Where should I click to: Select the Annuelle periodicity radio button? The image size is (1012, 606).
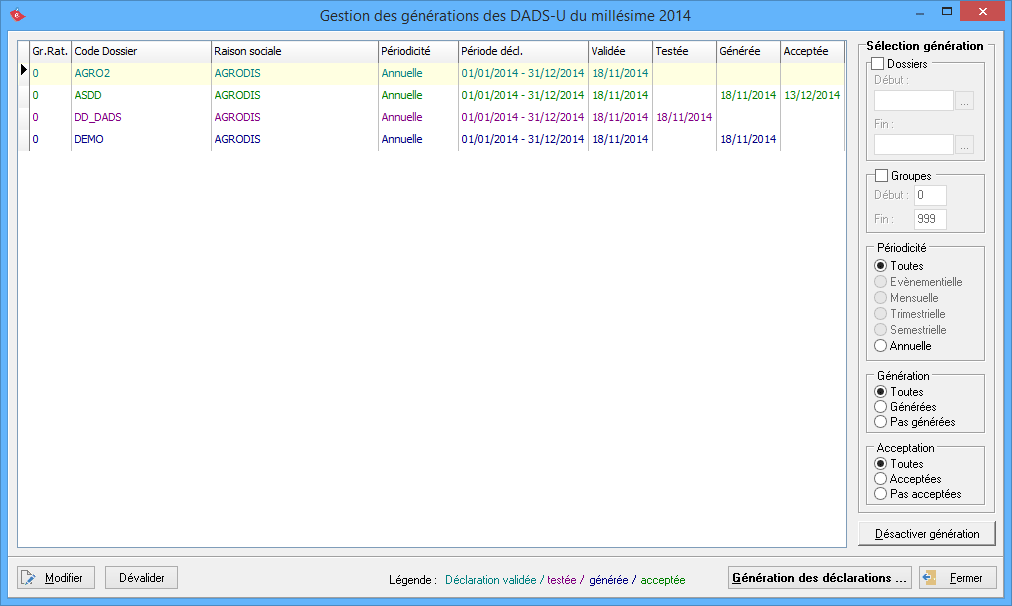[x=881, y=346]
